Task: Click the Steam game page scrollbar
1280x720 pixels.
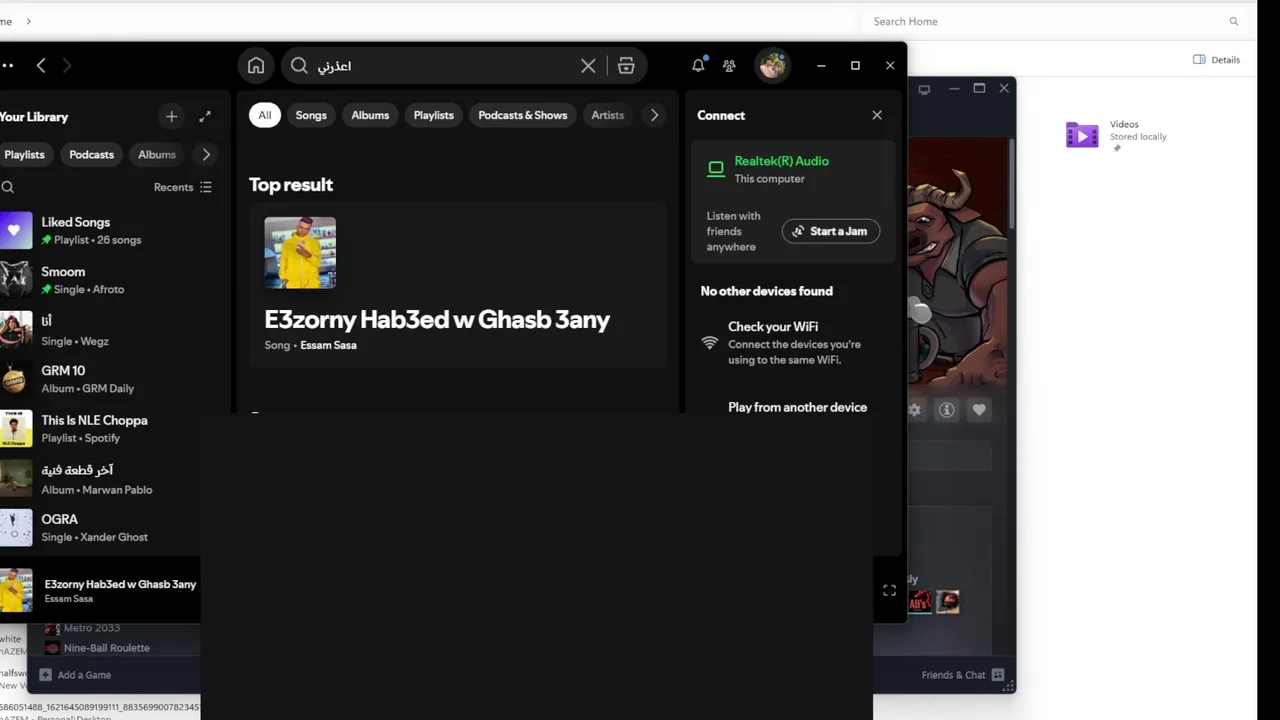Action: pyautogui.click(x=1011, y=182)
